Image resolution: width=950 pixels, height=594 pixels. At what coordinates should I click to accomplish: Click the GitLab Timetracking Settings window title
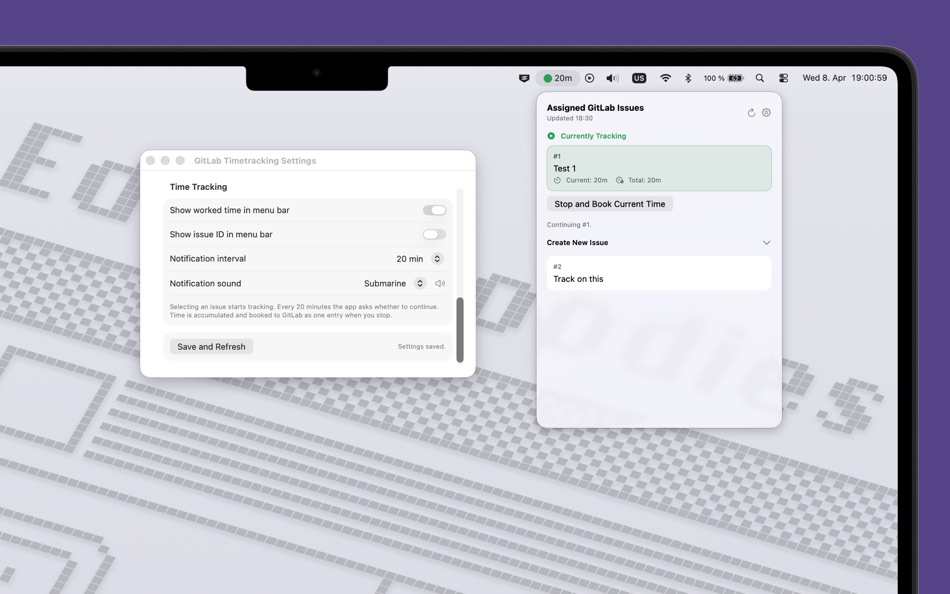point(255,161)
